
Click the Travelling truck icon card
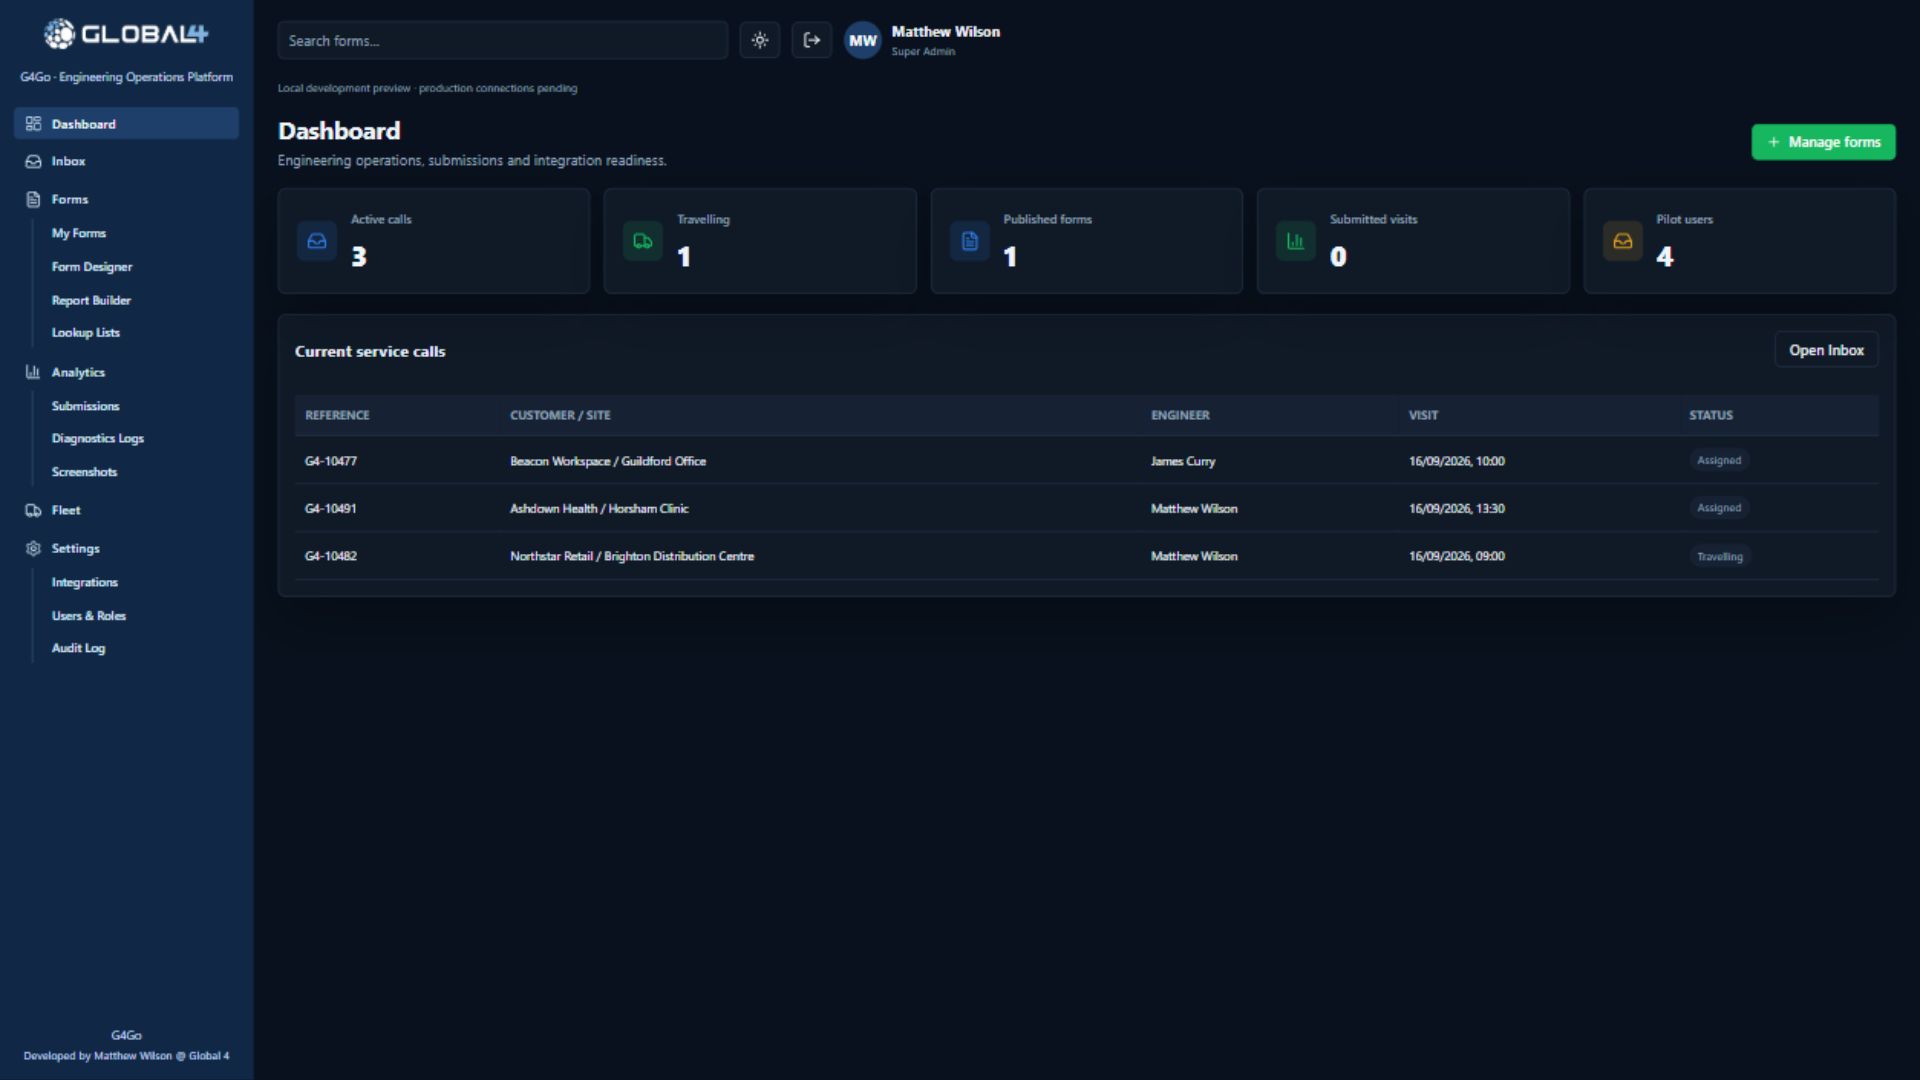coord(643,241)
